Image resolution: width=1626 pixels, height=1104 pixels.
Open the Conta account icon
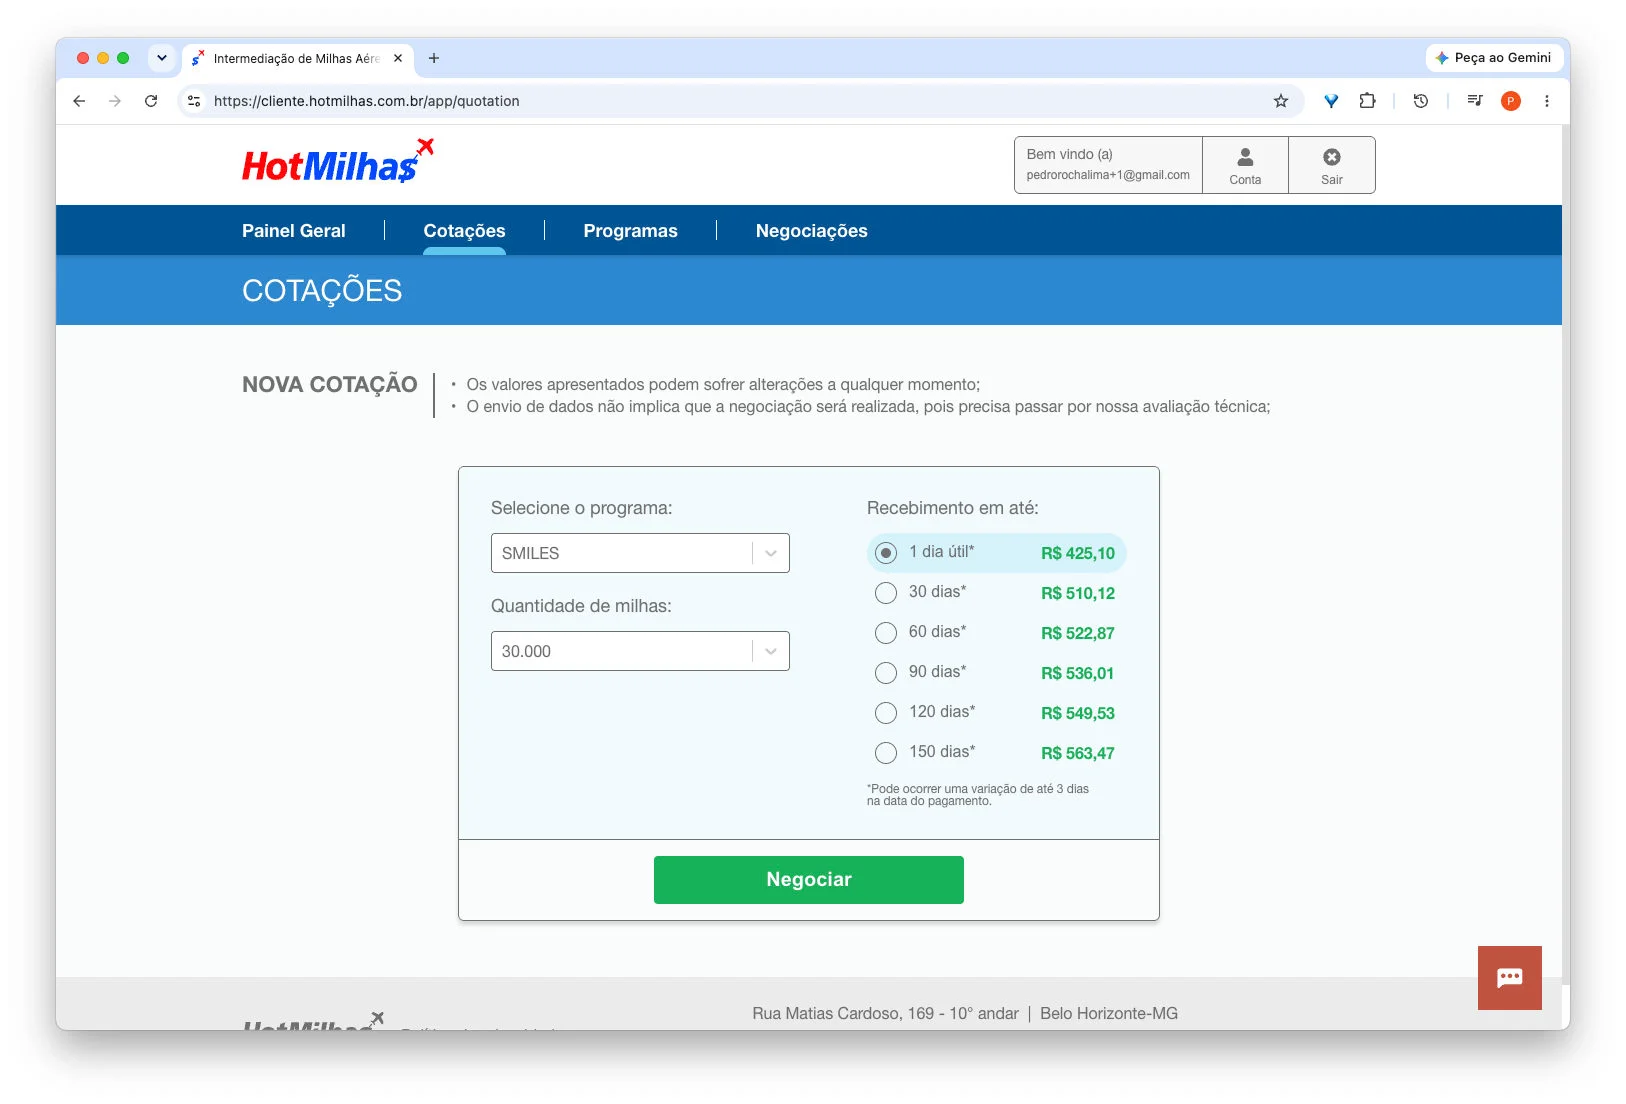1245,165
